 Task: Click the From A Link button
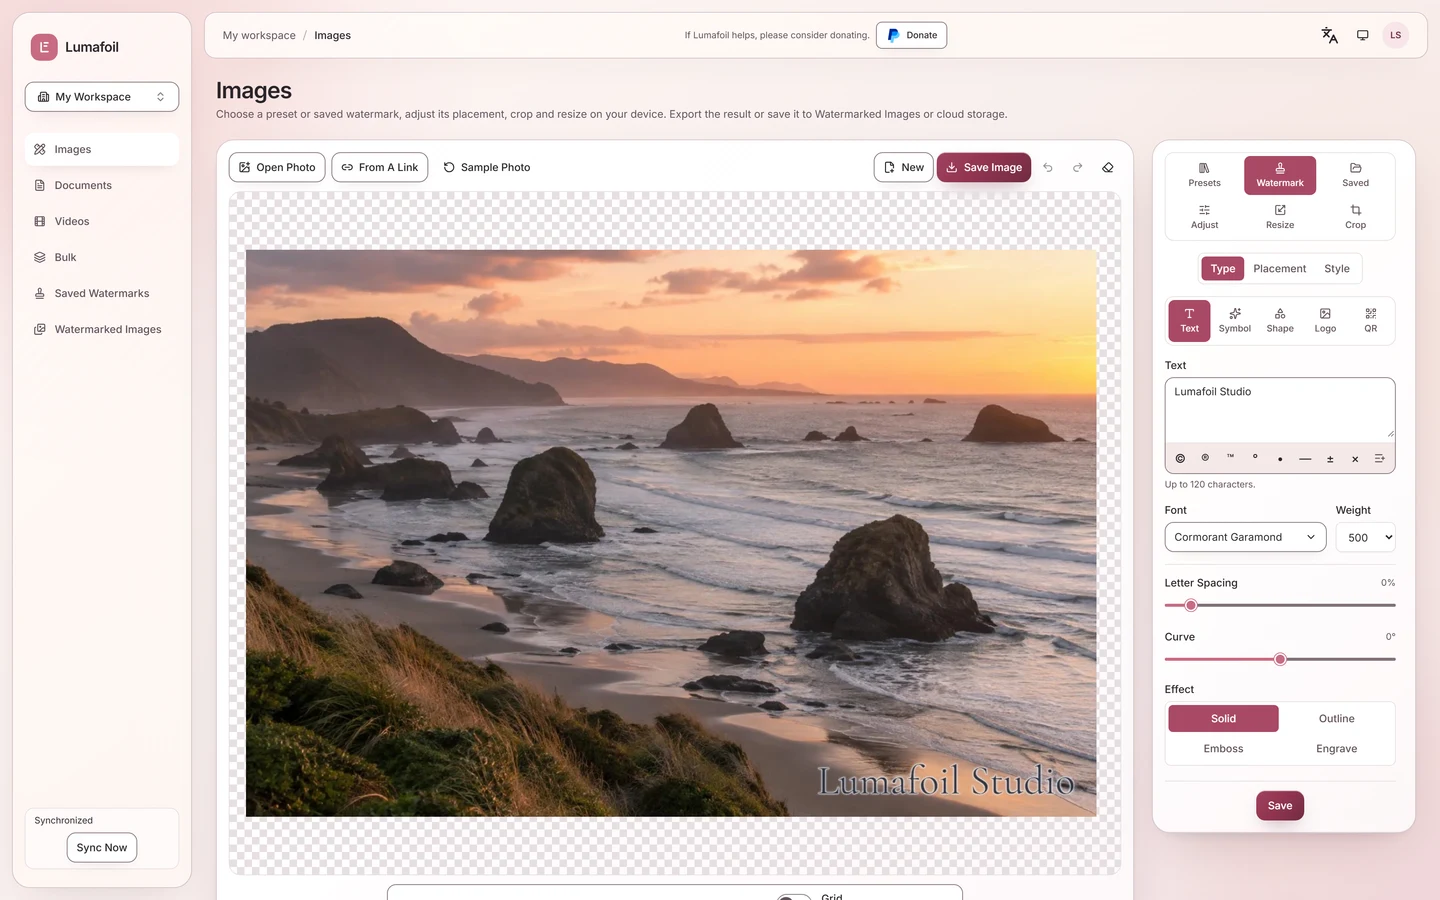point(380,167)
